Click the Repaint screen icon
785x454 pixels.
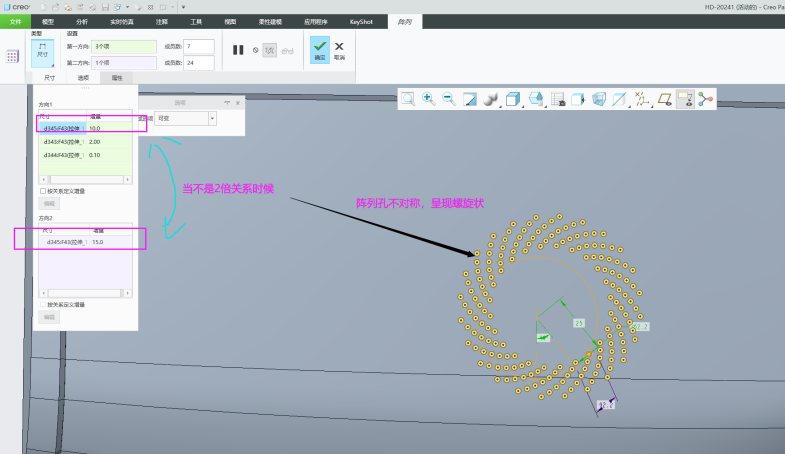coord(470,99)
